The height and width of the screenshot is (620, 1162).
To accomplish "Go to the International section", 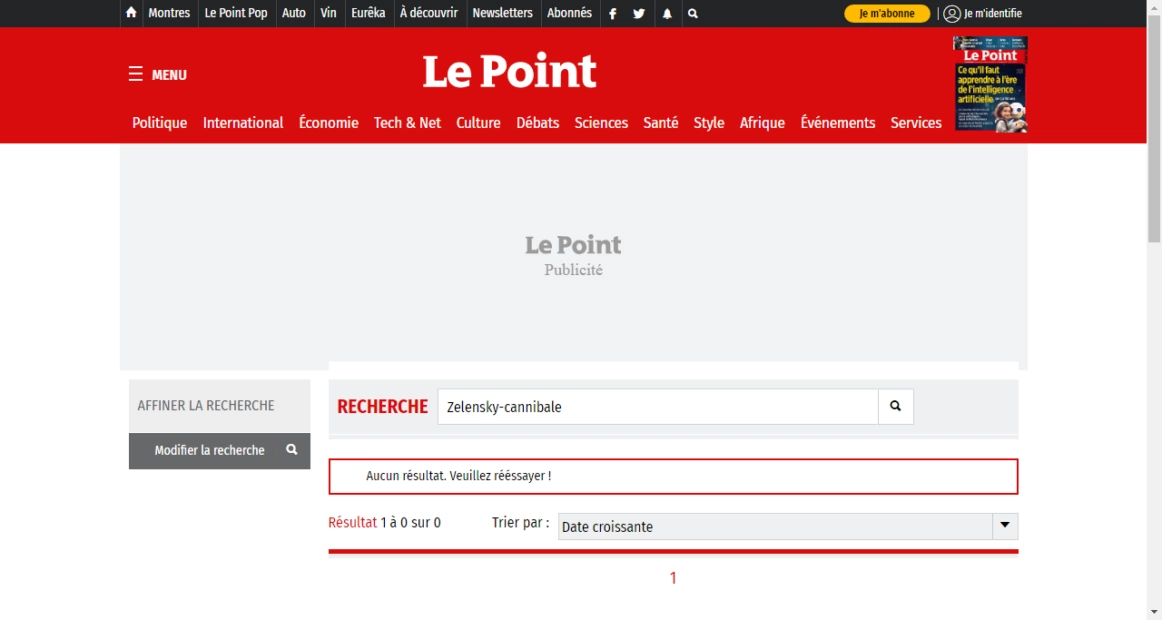I will point(243,123).
